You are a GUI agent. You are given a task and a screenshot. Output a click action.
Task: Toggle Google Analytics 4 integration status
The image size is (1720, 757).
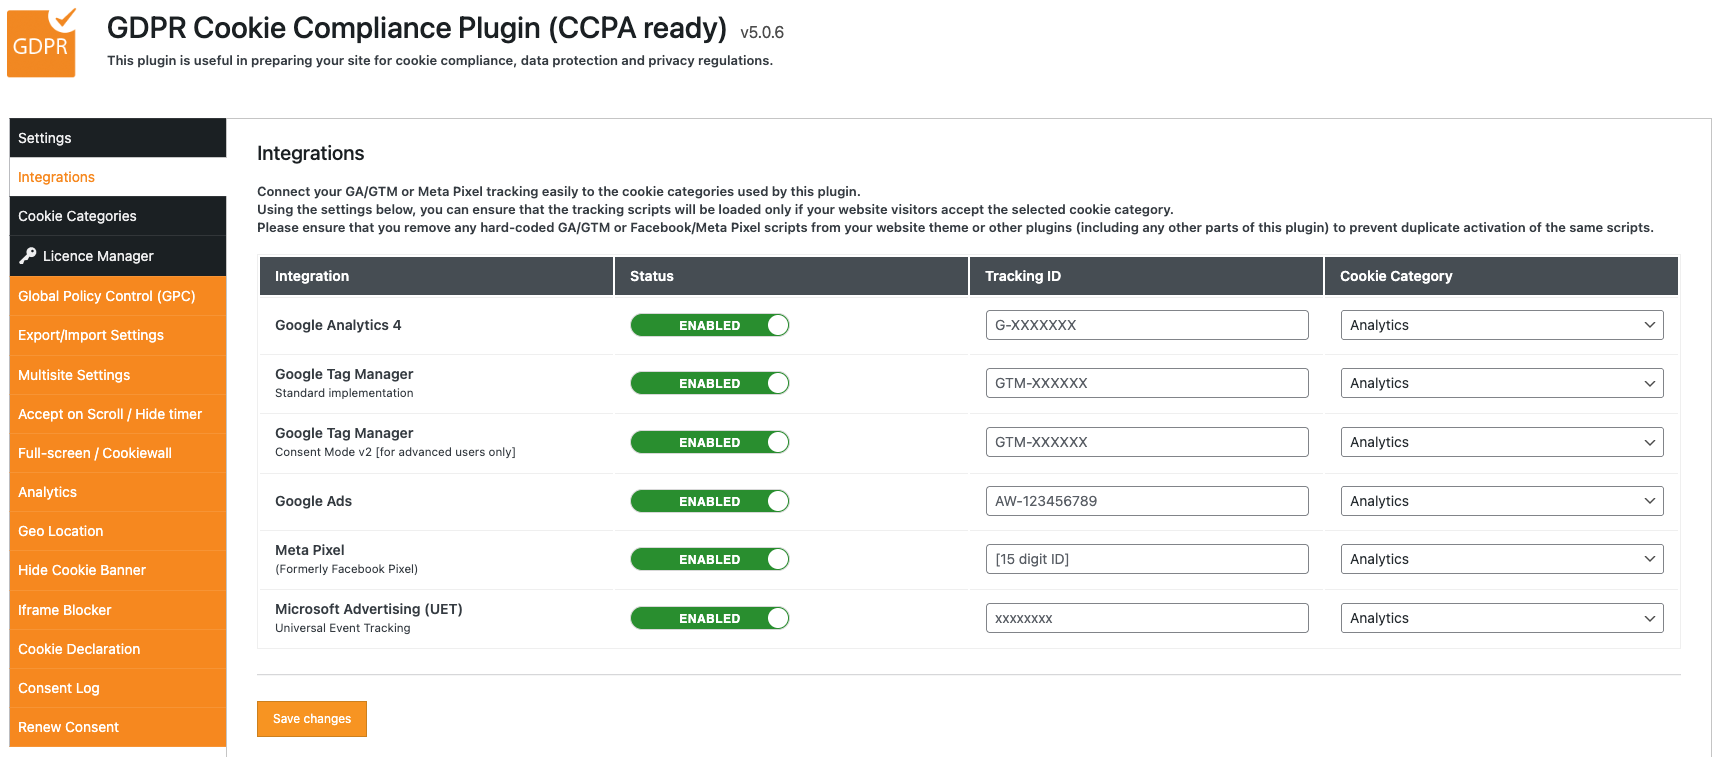709,325
